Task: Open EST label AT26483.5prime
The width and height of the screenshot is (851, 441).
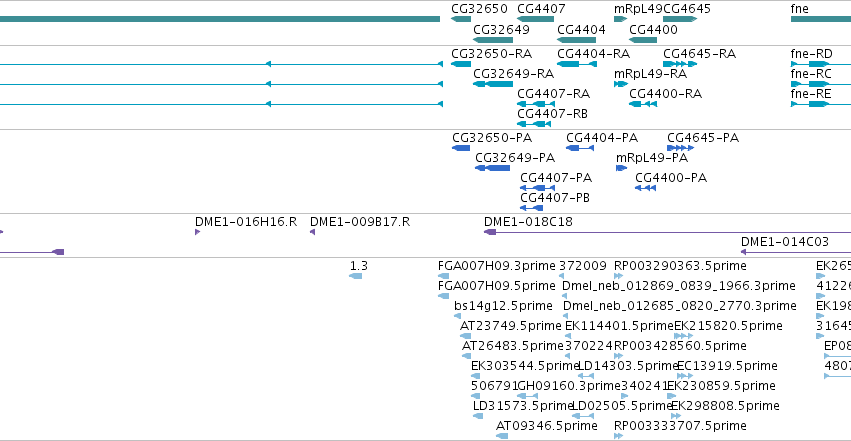Action: 513,346
